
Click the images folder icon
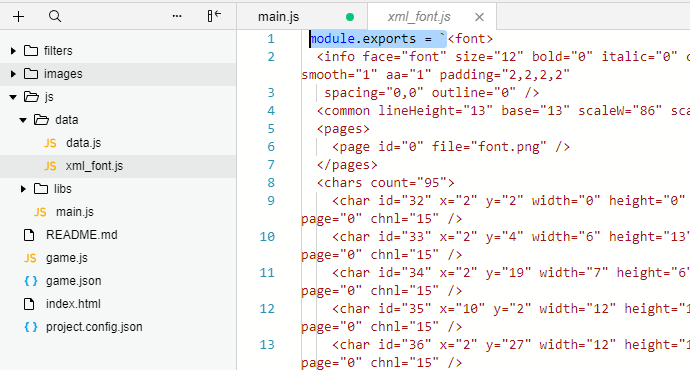point(31,73)
